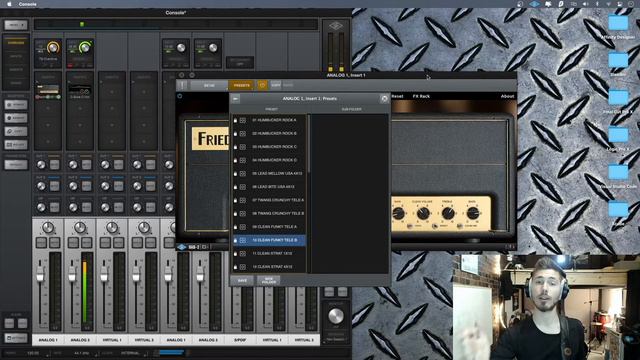The width and height of the screenshot is (640, 360).
Task: Select preset 06 LEAD BITE USA 4X12
Action: pyautogui.click(x=269, y=187)
